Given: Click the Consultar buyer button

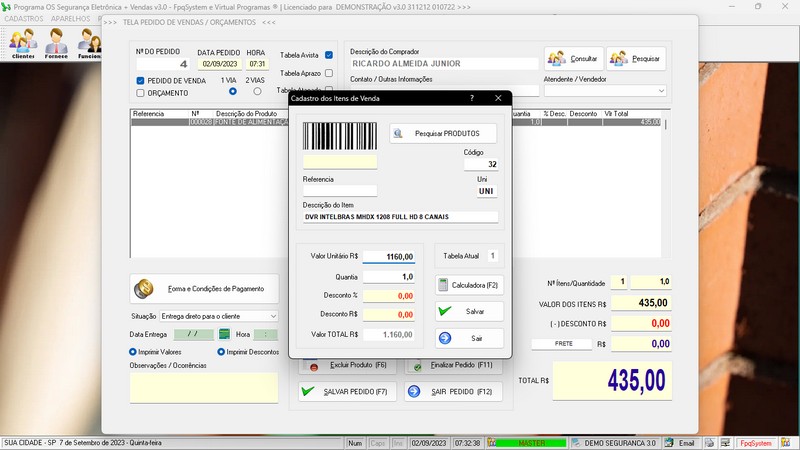Looking at the screenshot, I should (x=572, y=58).
